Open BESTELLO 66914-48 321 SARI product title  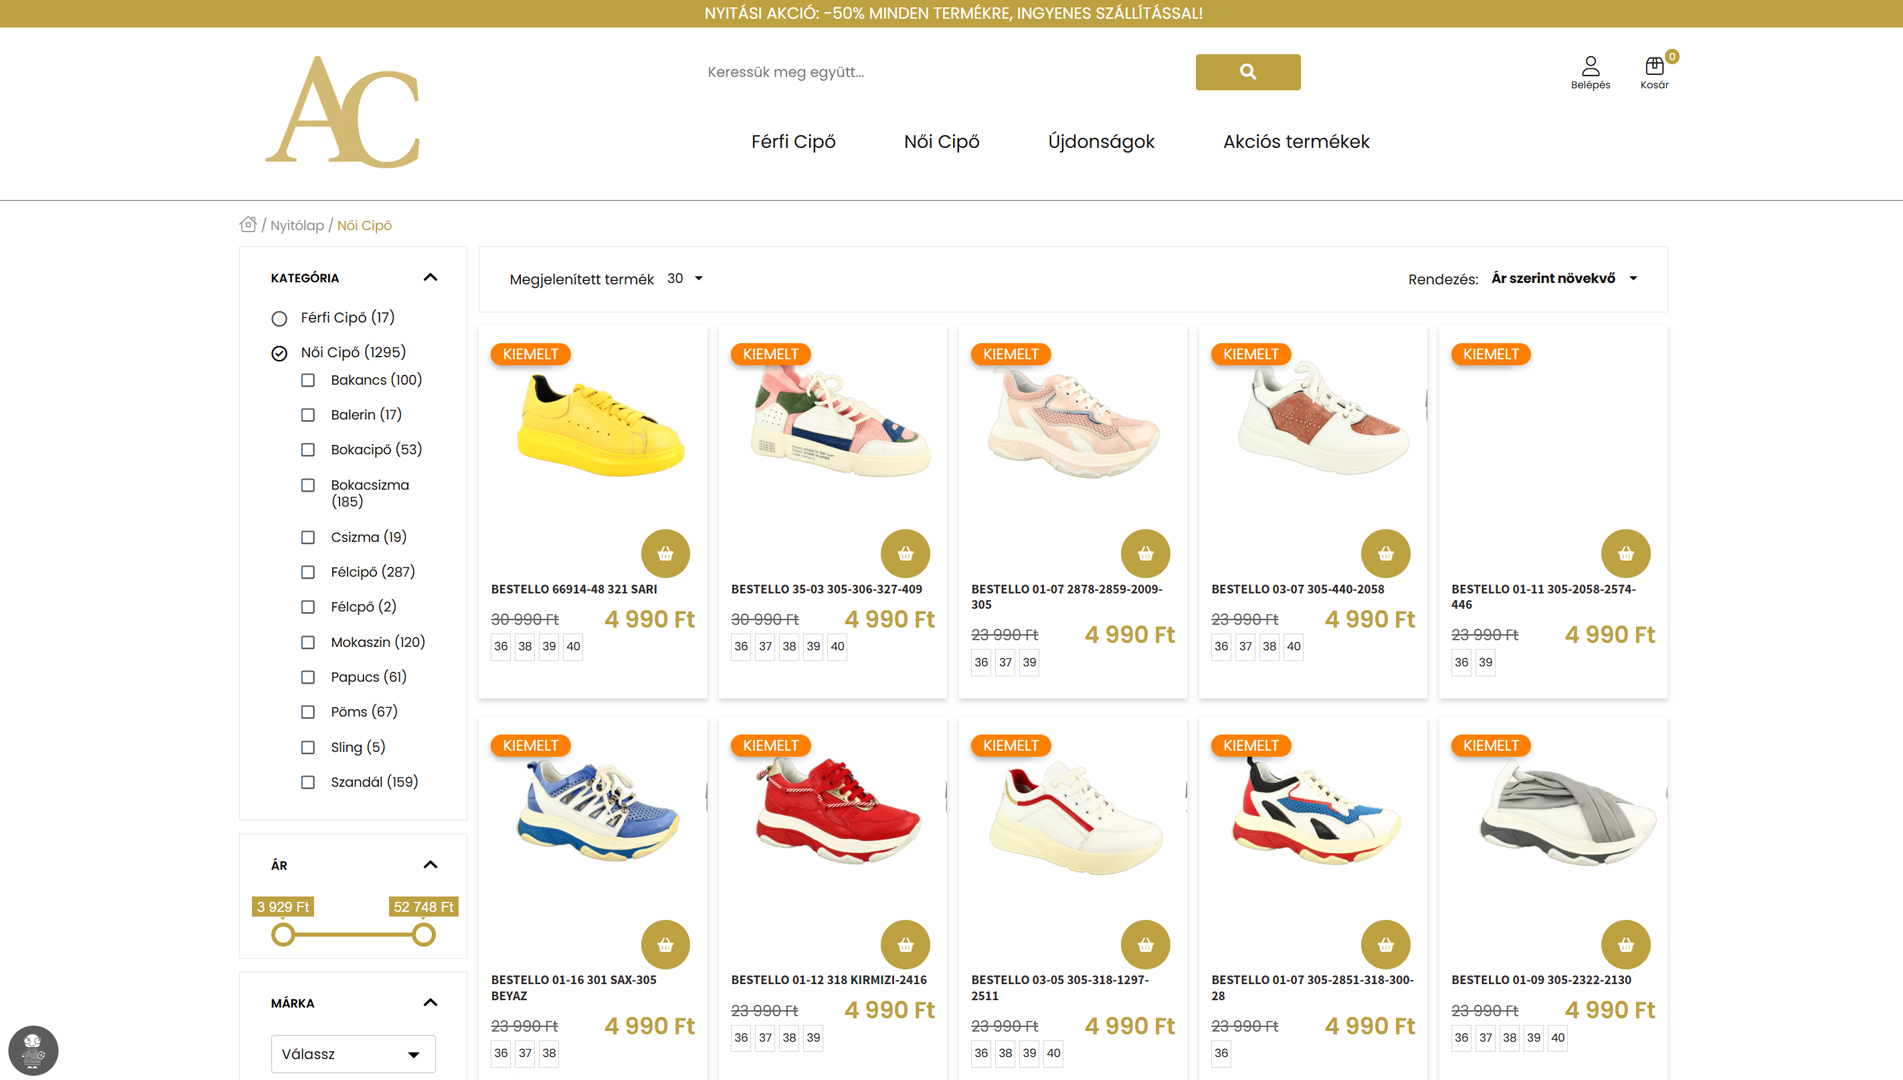[x=574, y=589]
